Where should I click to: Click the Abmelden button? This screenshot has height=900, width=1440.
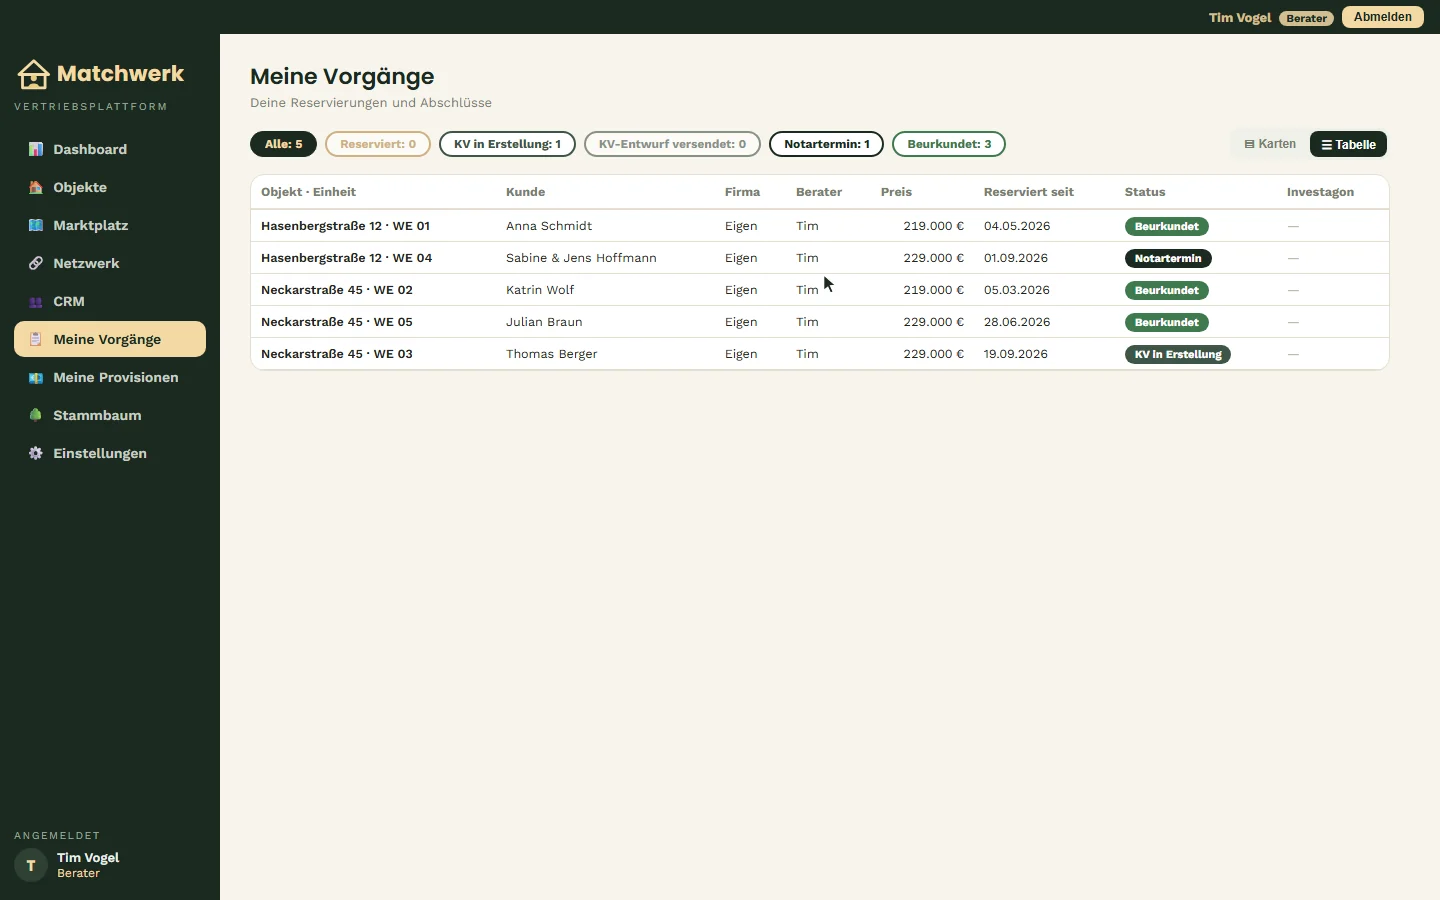(1382, 17)
